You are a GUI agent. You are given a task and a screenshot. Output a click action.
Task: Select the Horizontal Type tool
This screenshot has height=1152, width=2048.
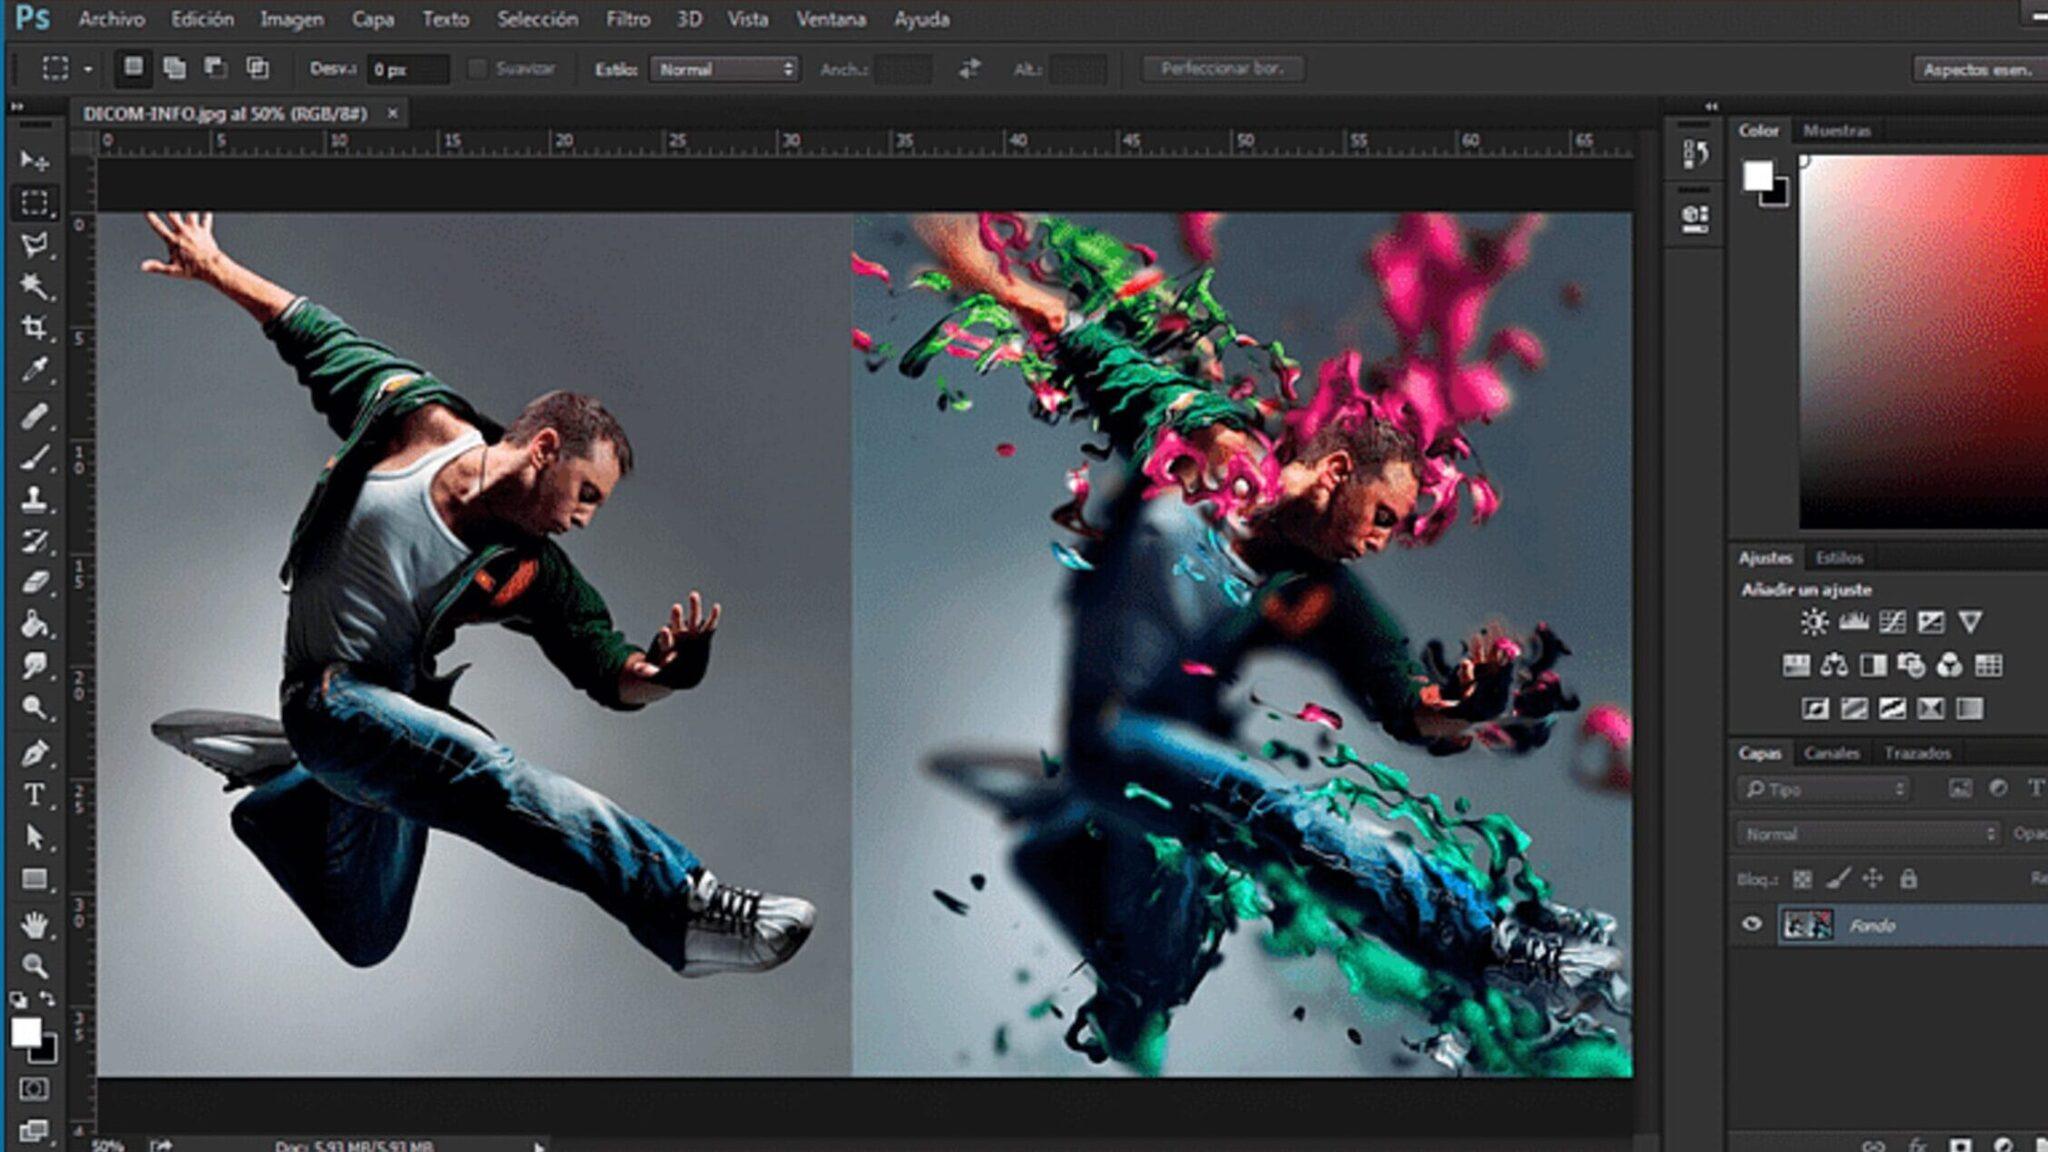[34, 794]
